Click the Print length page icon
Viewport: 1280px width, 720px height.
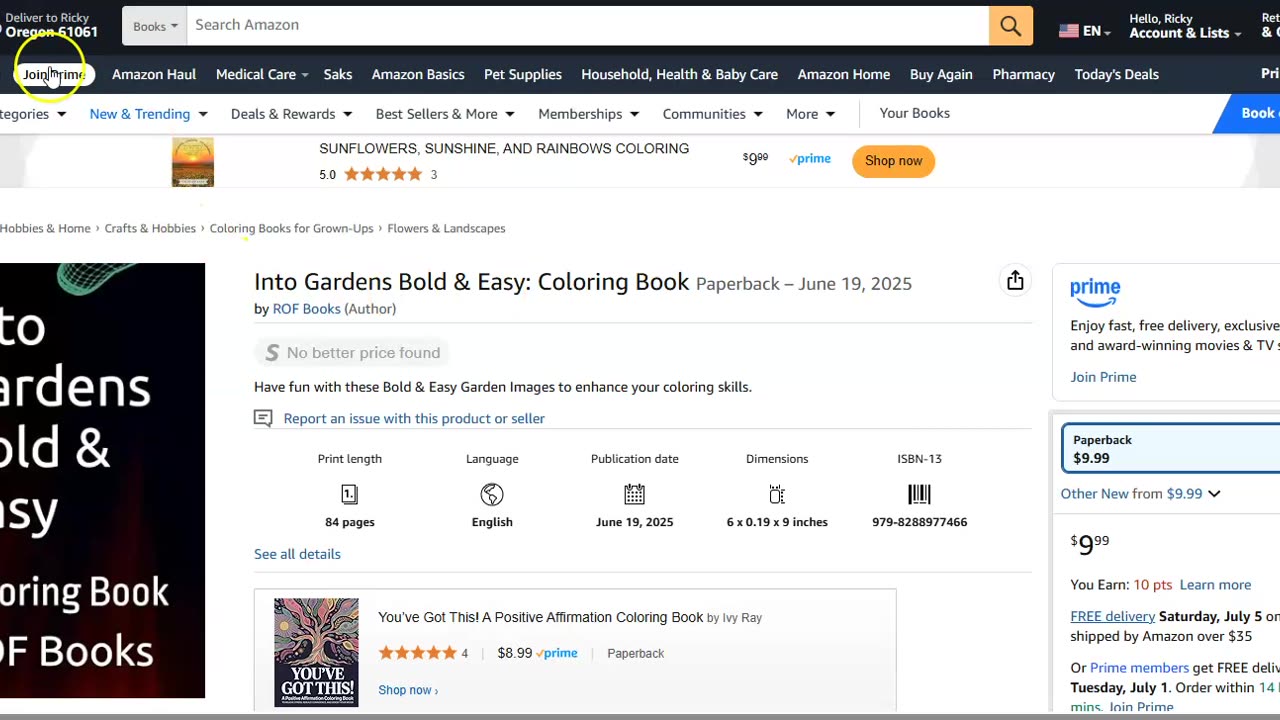coord(349,494)
